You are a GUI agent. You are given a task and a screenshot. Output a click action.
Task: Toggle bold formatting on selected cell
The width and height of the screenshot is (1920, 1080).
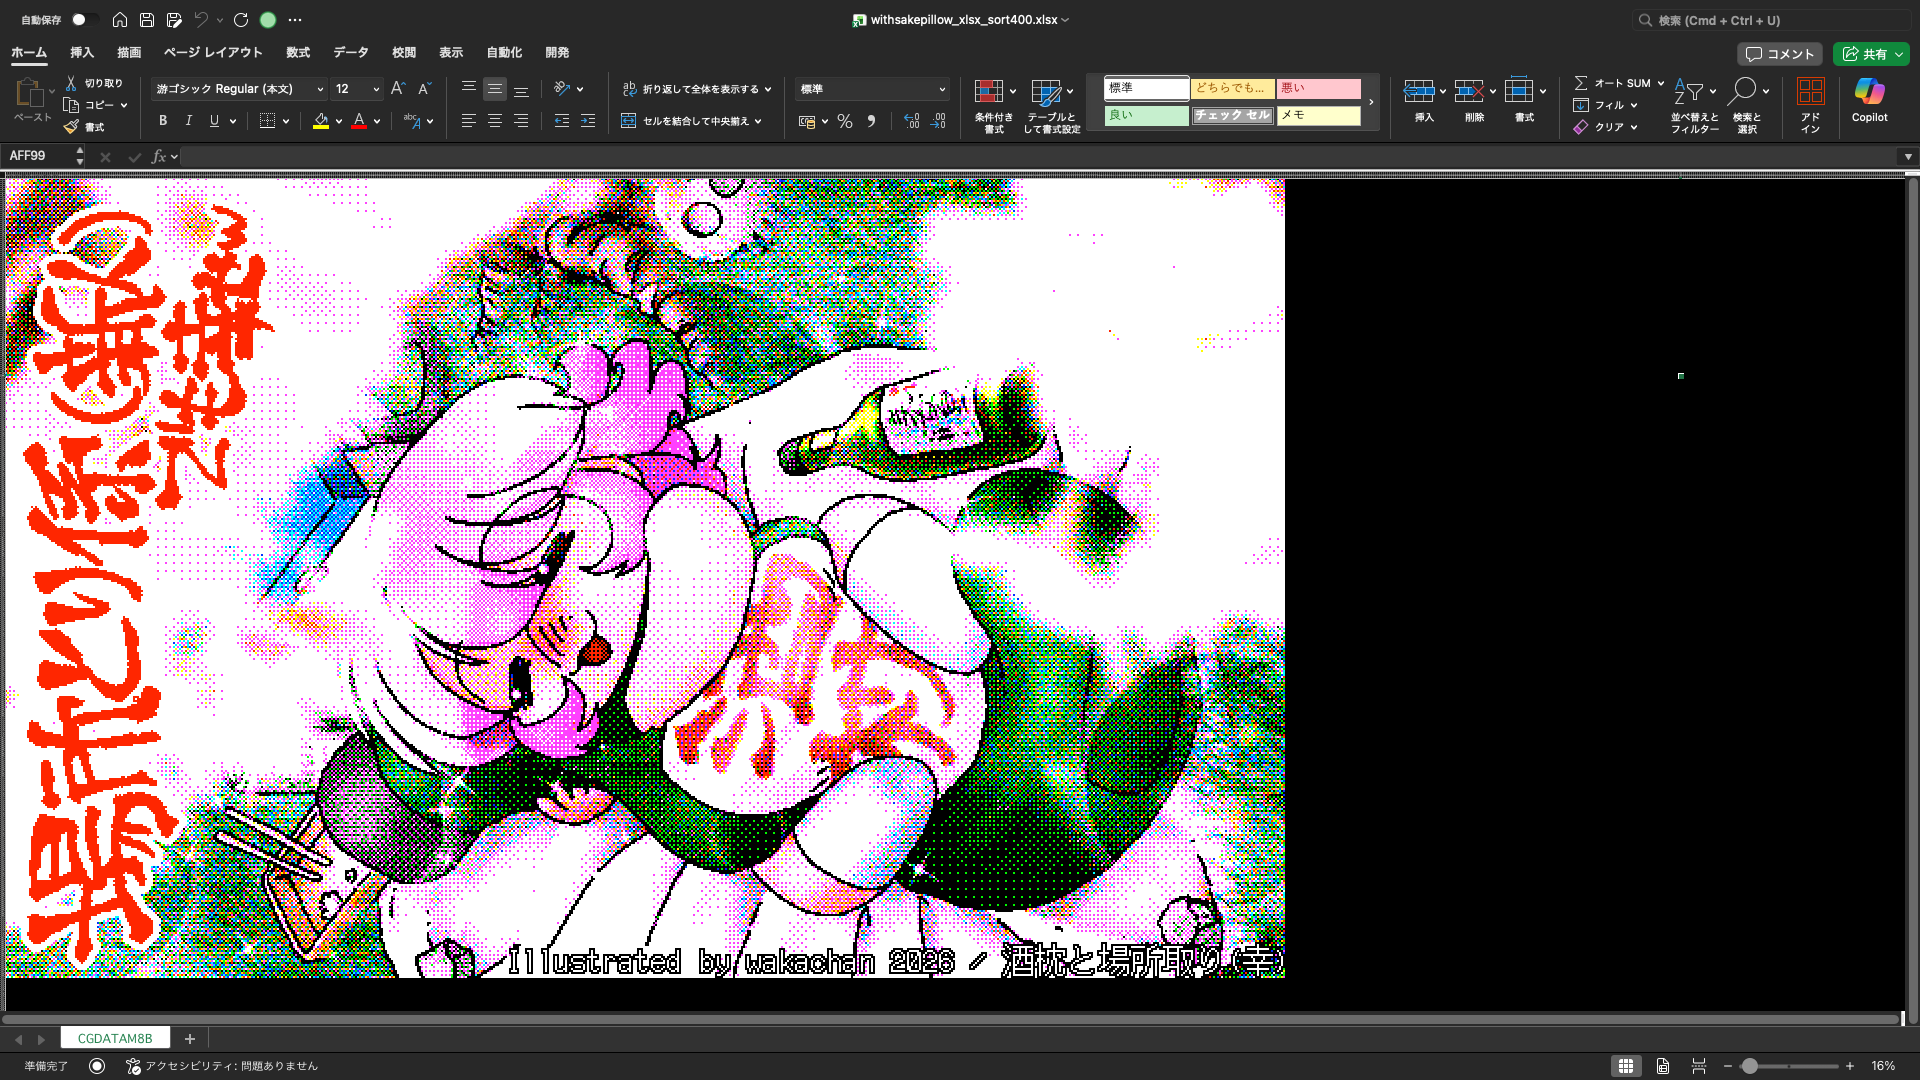(x=162, y=120)
